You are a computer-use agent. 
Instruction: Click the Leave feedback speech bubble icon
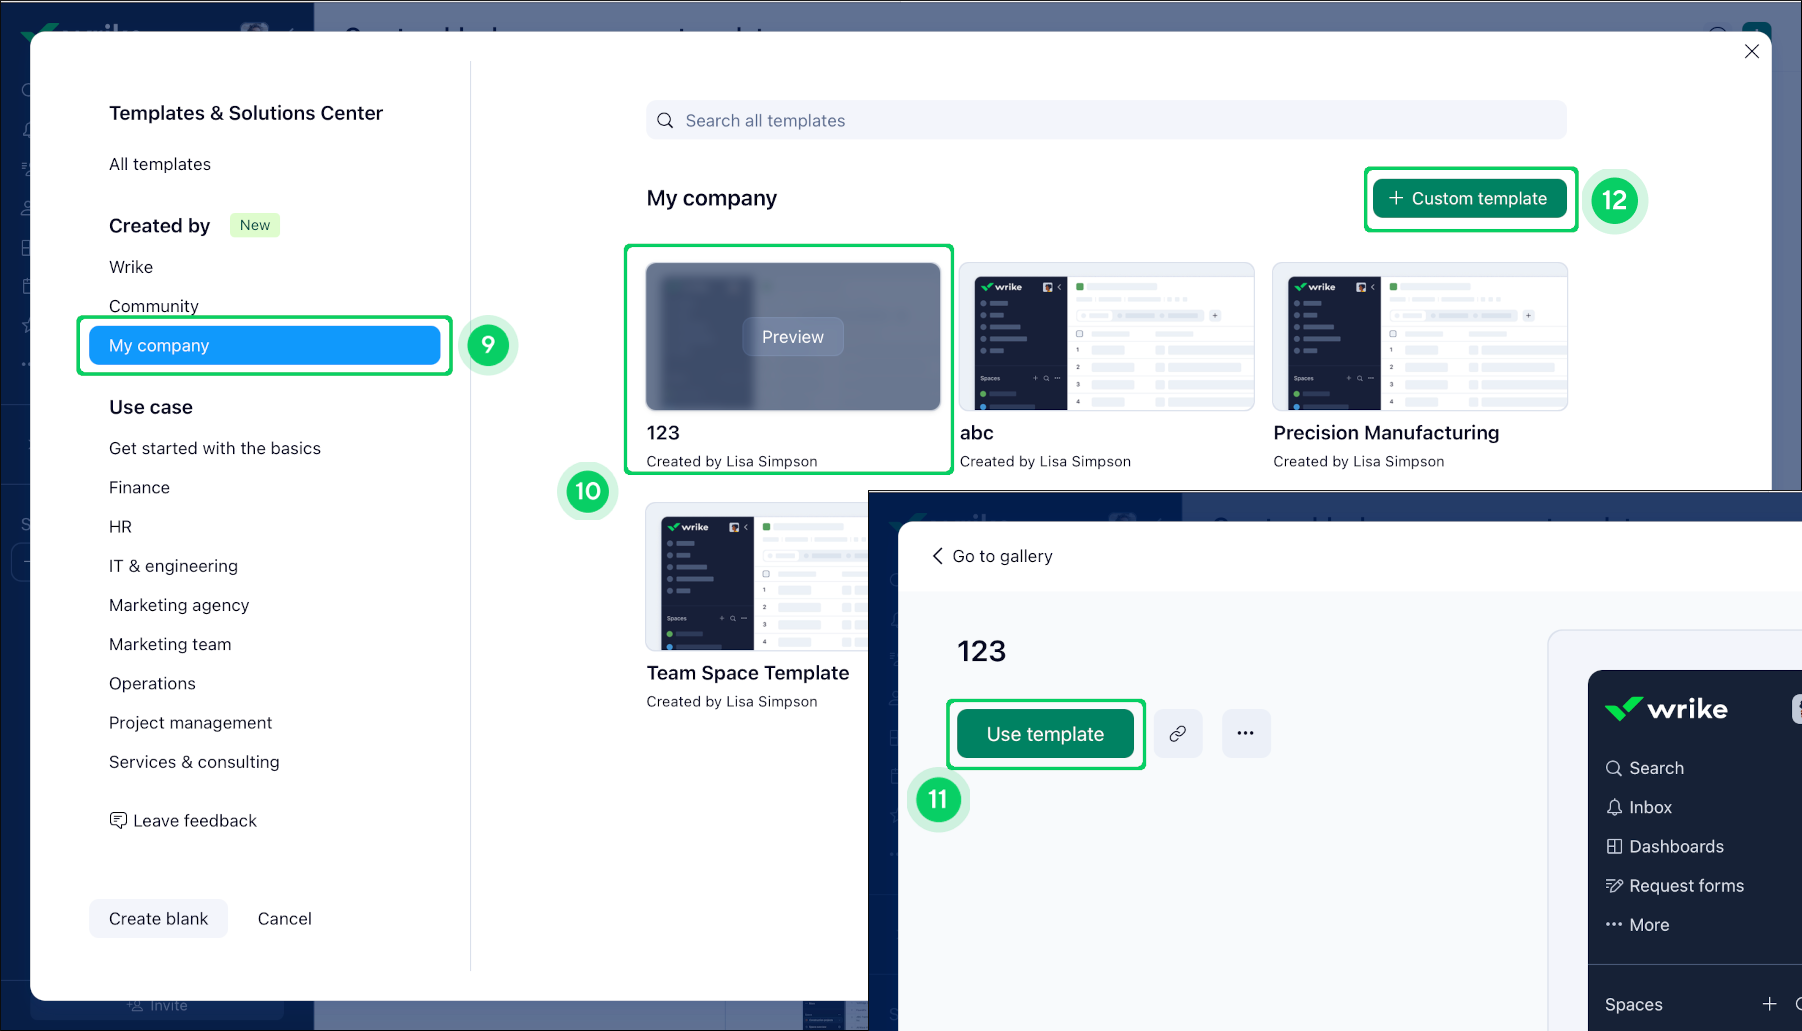point(118,820)
